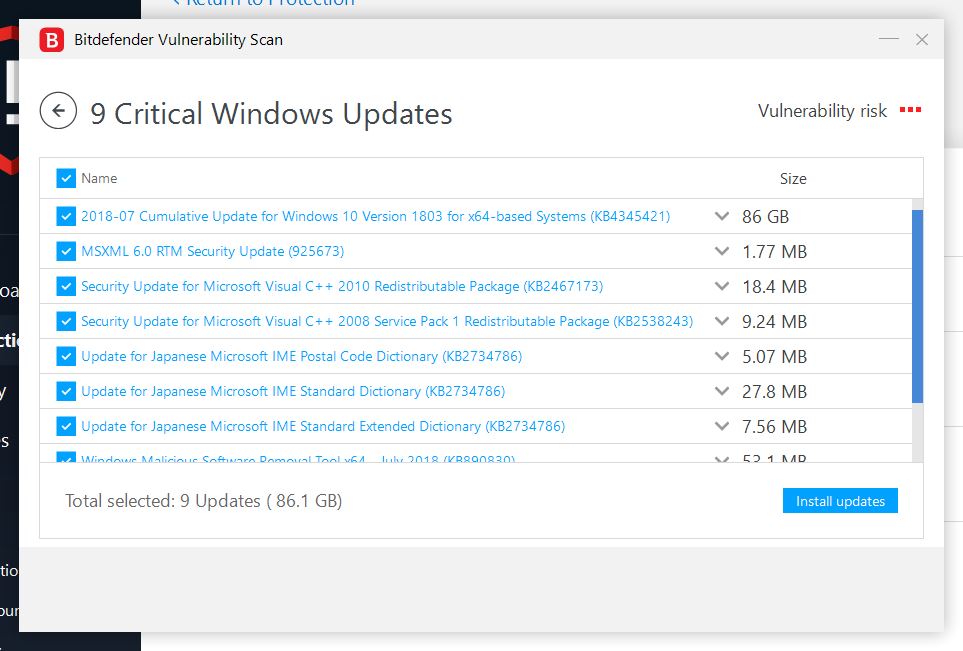Uncheck the Japanese IME Standard Dictionary checkbox

[x=66, y=391]
